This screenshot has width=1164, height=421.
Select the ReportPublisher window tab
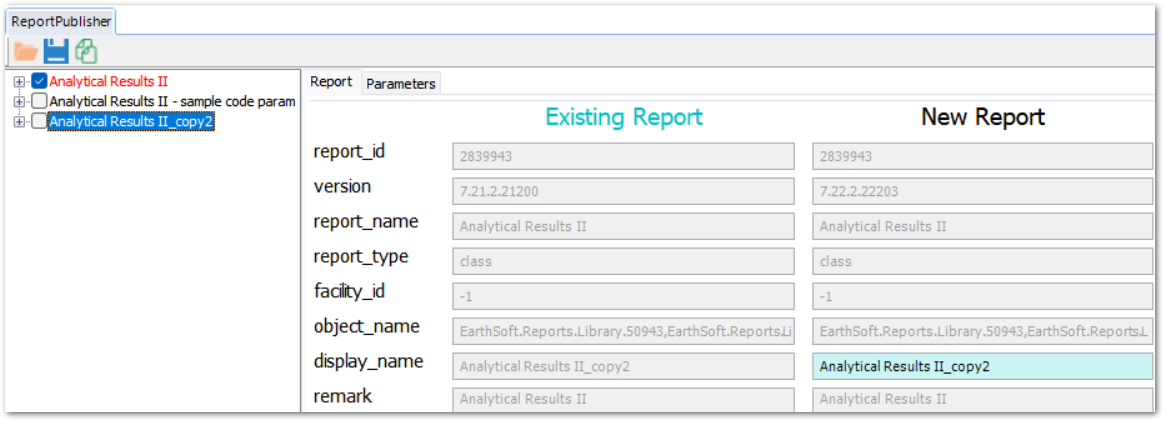click(61, 20)
